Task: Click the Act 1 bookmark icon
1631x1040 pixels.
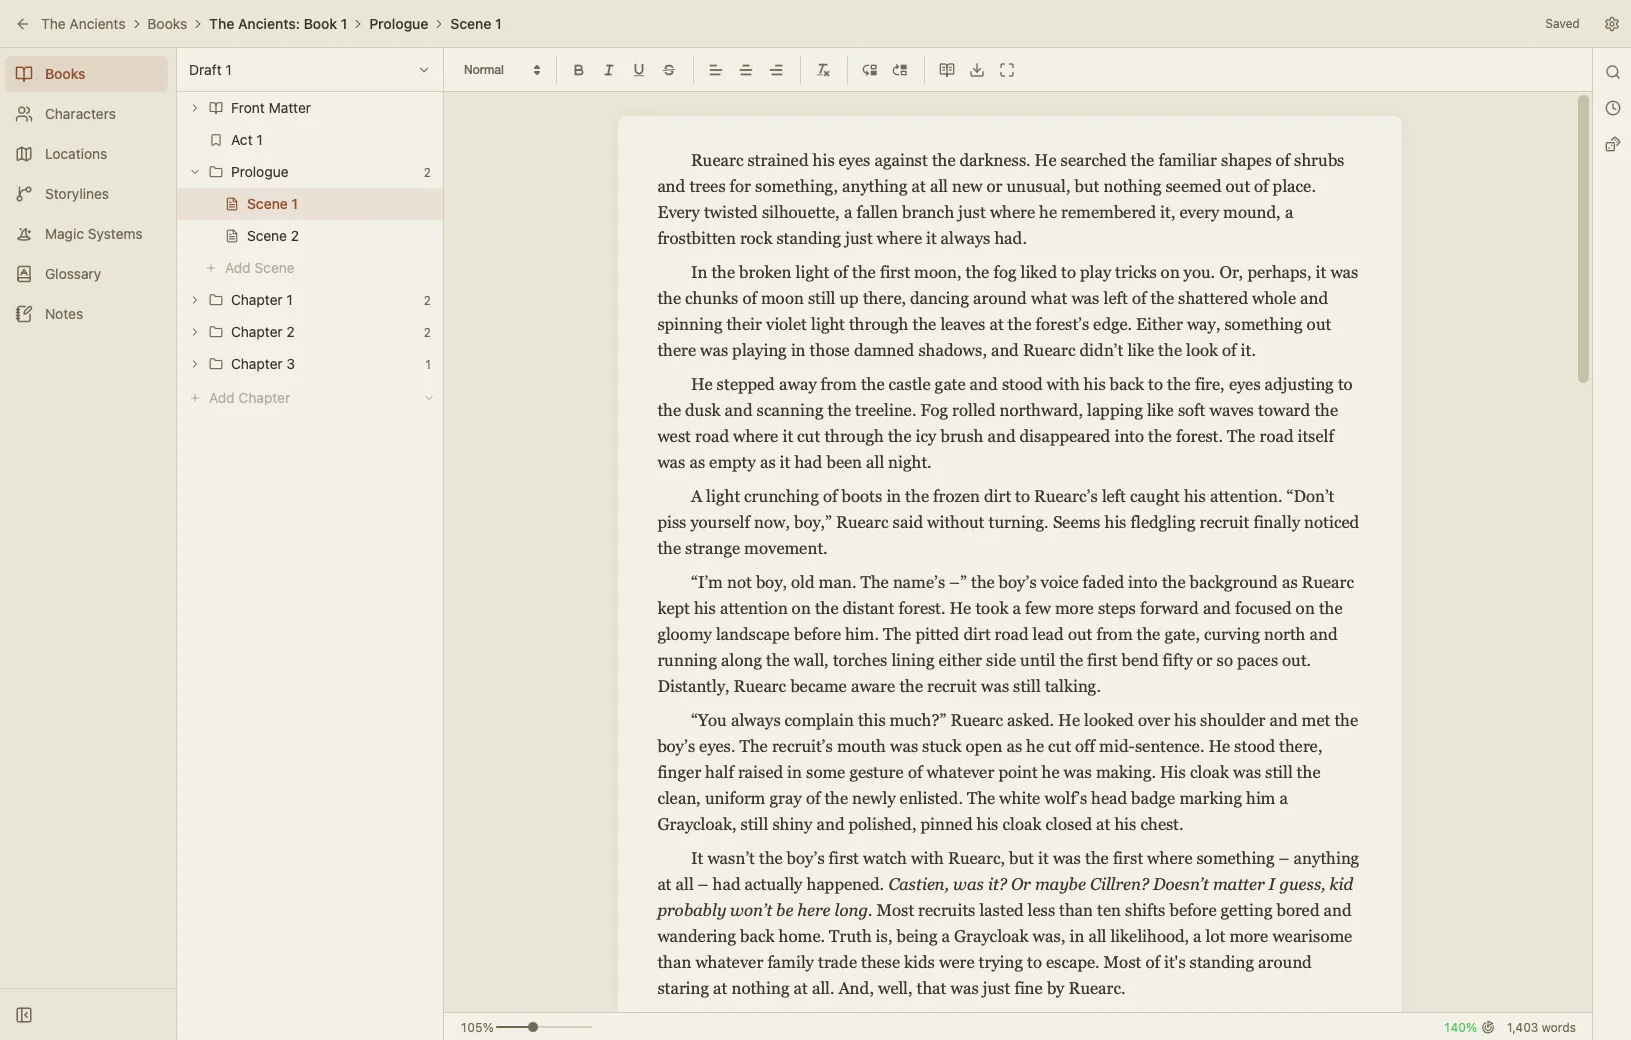Action: (x=215, y=140)
